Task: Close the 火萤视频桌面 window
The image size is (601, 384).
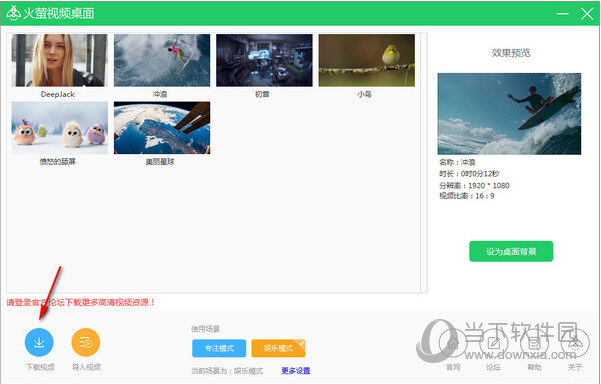Action: click(x=587, y=14)
